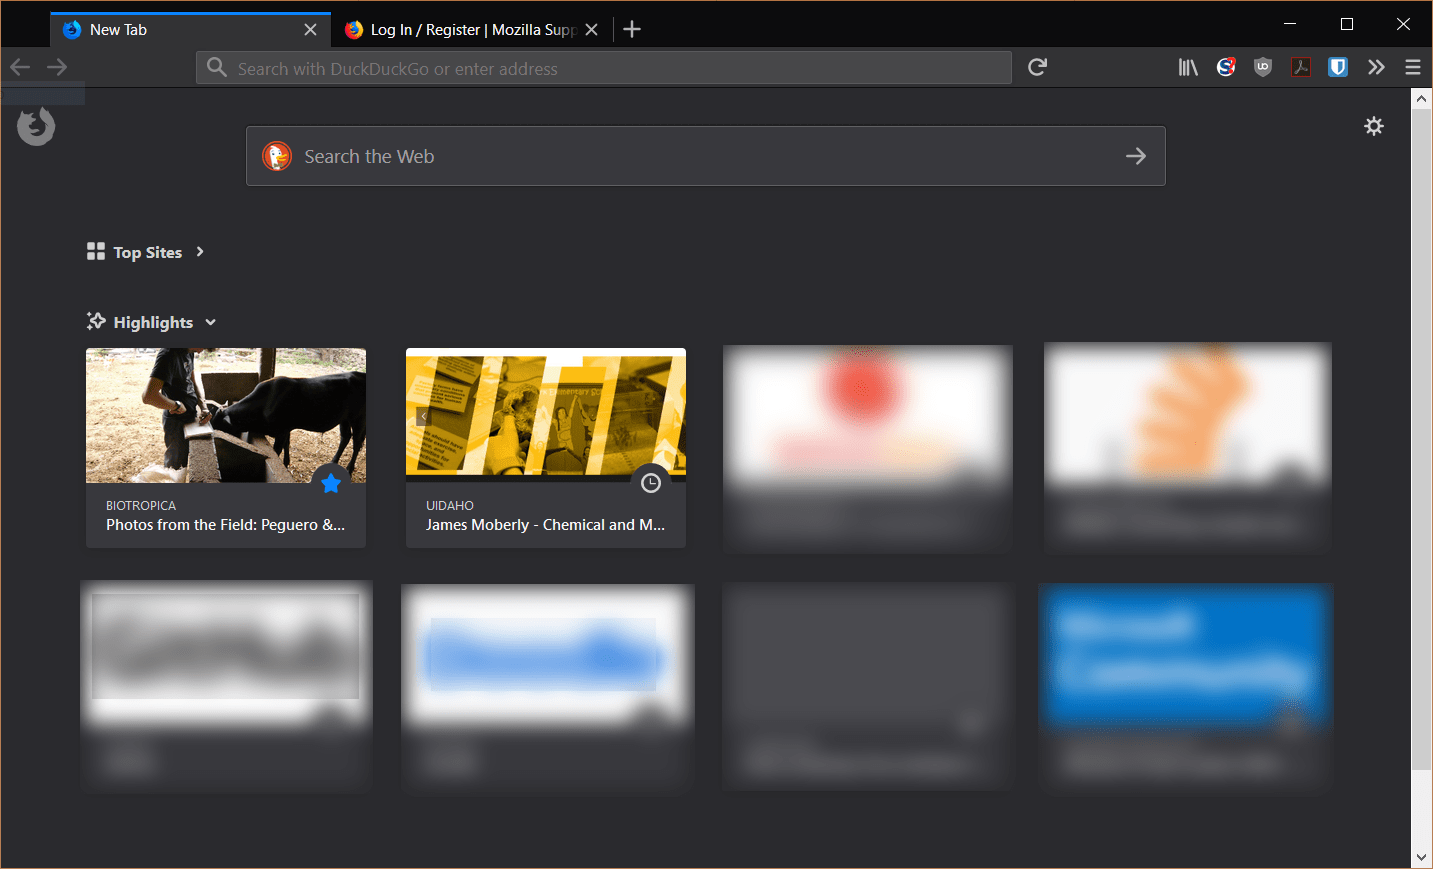Reload the current page

[x=1037, y=67]
